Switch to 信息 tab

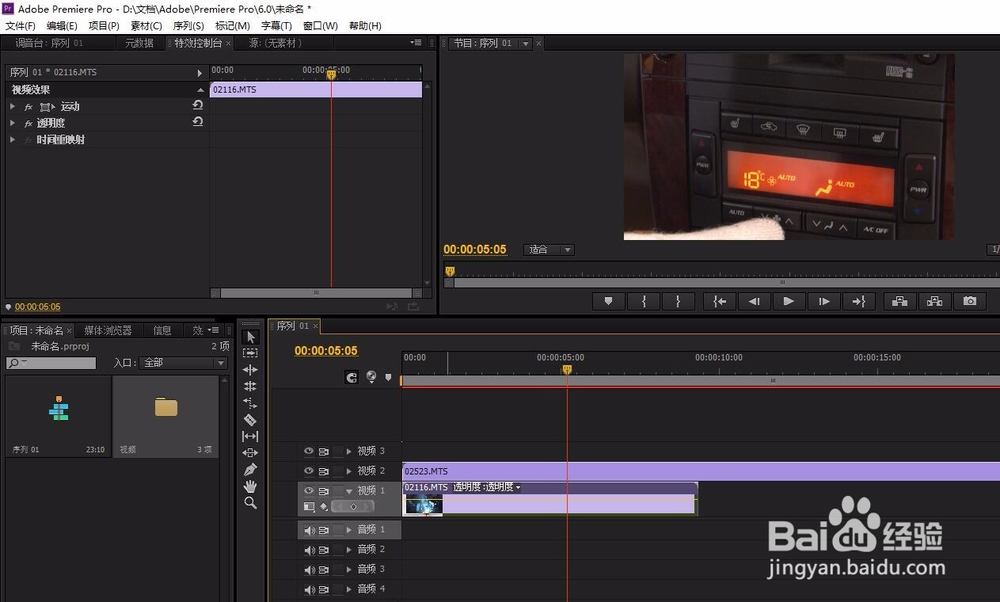(162, 330)
